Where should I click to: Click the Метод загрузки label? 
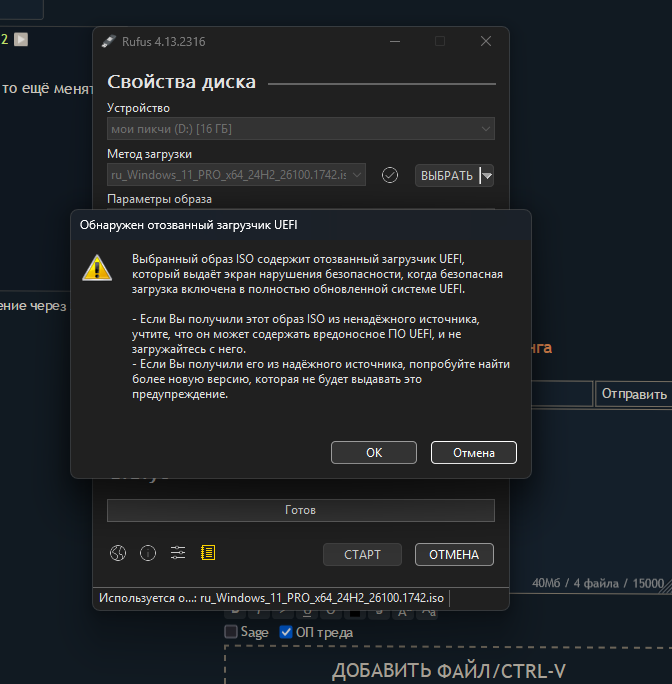tap(149, 154)
